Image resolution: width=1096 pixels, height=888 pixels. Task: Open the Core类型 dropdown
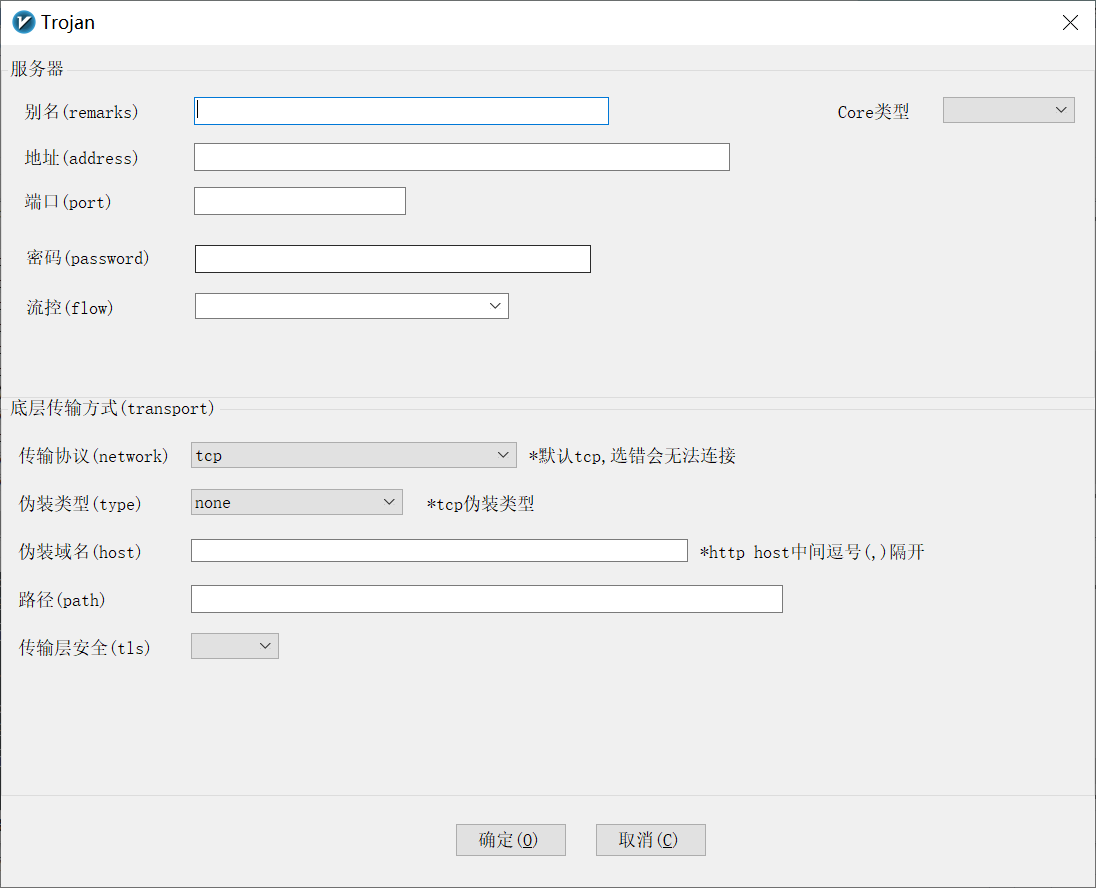pos(1009,110)
